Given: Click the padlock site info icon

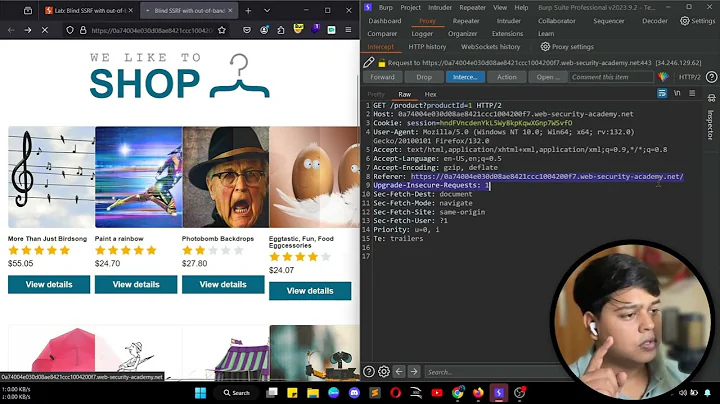Looking at the screenshot, I should pos(83,30).
